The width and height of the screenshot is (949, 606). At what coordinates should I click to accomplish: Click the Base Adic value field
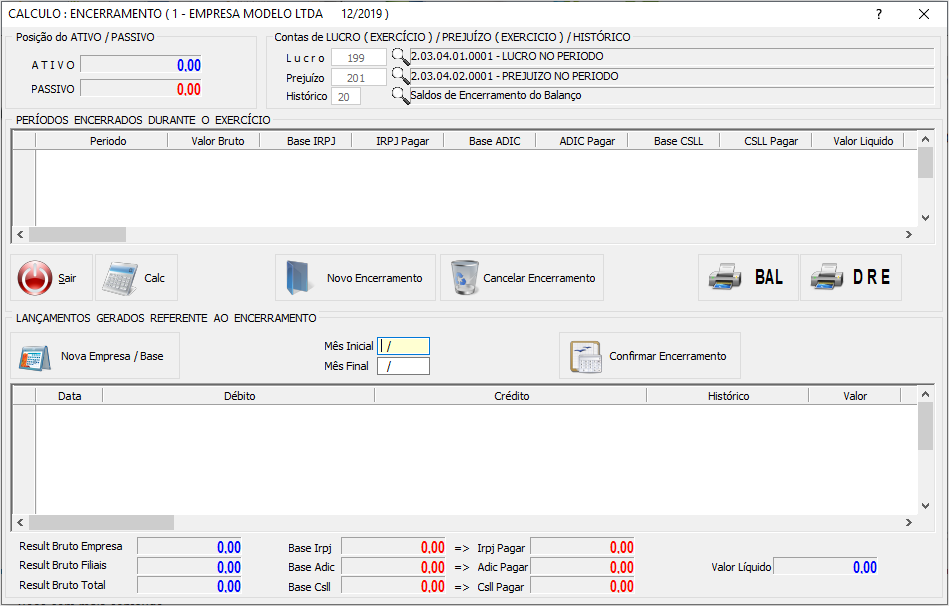pyautogui.click(x=393, y=567)
